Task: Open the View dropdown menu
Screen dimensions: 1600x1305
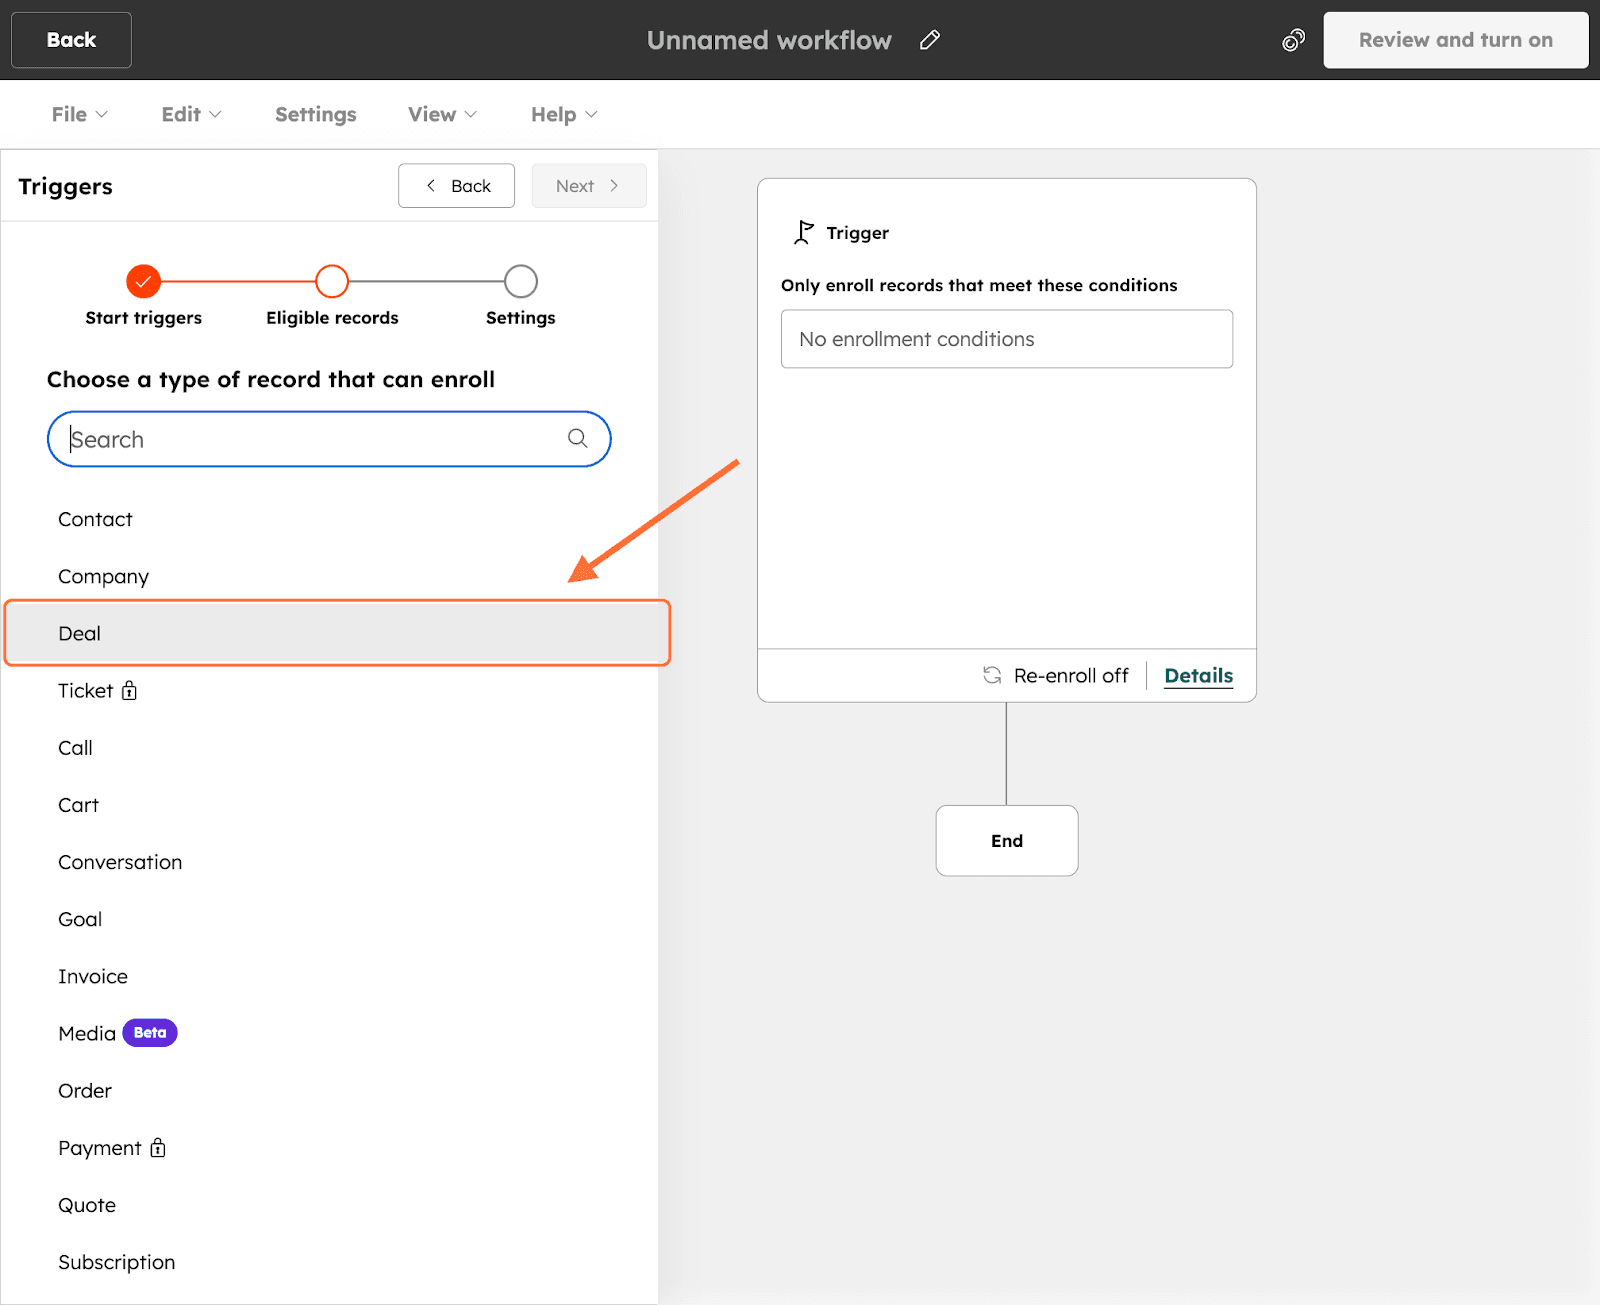Action: coord(442,114)
